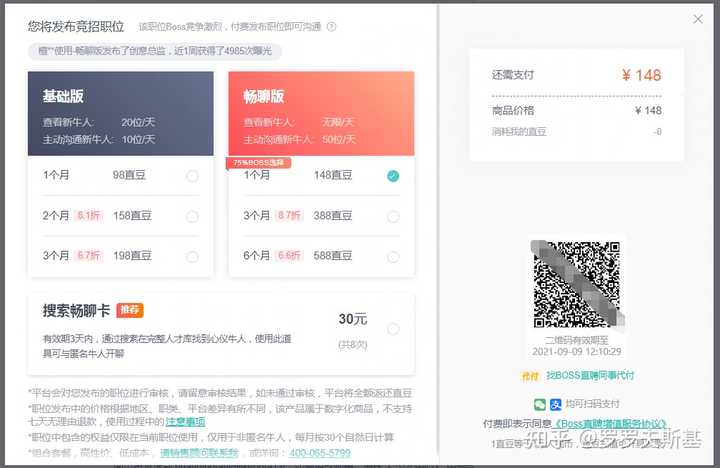720x468 pixels.
Task: Click the QR expiry time 2021-09-09 12:10:29
Action: click(x=577, y=352)
